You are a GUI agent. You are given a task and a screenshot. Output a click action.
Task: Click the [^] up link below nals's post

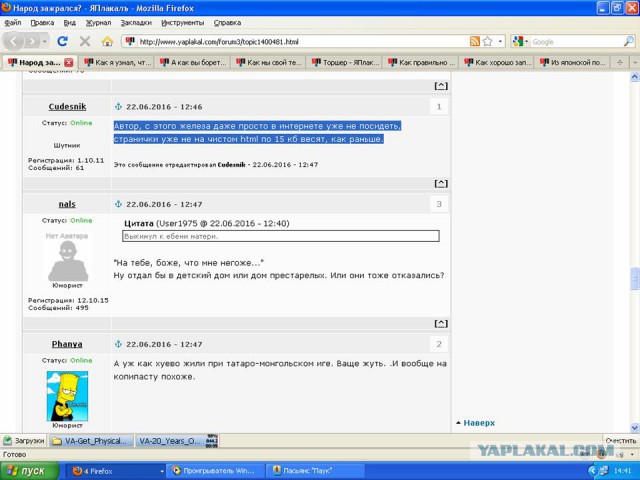441,324
